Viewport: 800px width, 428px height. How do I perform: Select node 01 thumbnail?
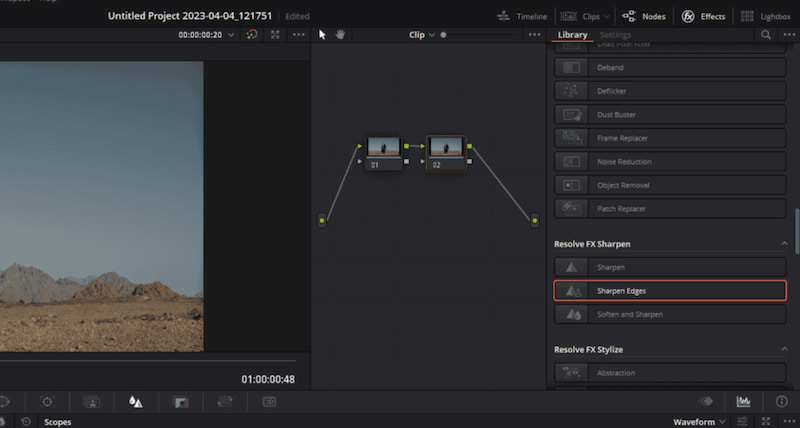point(384,147)
